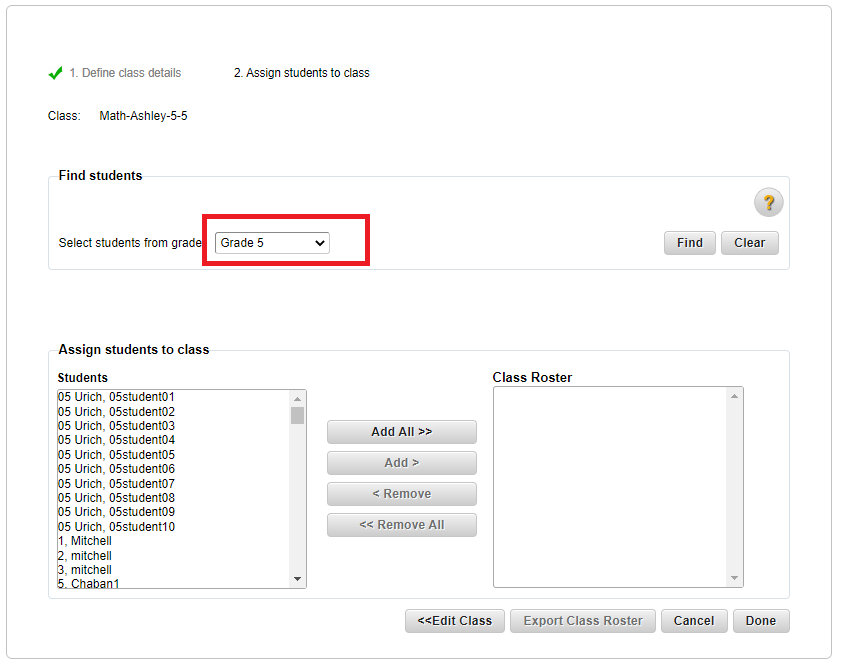The width and height of the screenshot is (842, 667).
Task: Click inside the empty Class Roster list
Action: point(615,480)
